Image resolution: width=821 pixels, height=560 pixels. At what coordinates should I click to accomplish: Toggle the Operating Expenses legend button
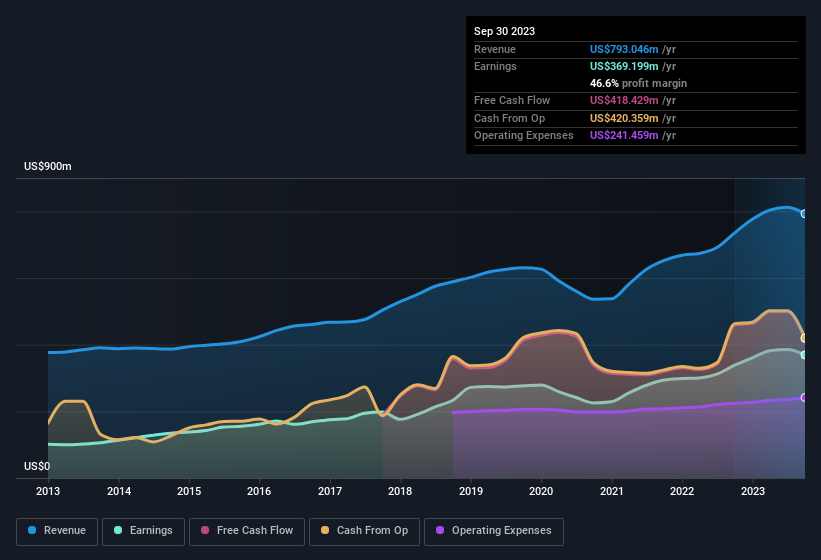(x=494, y=531)
